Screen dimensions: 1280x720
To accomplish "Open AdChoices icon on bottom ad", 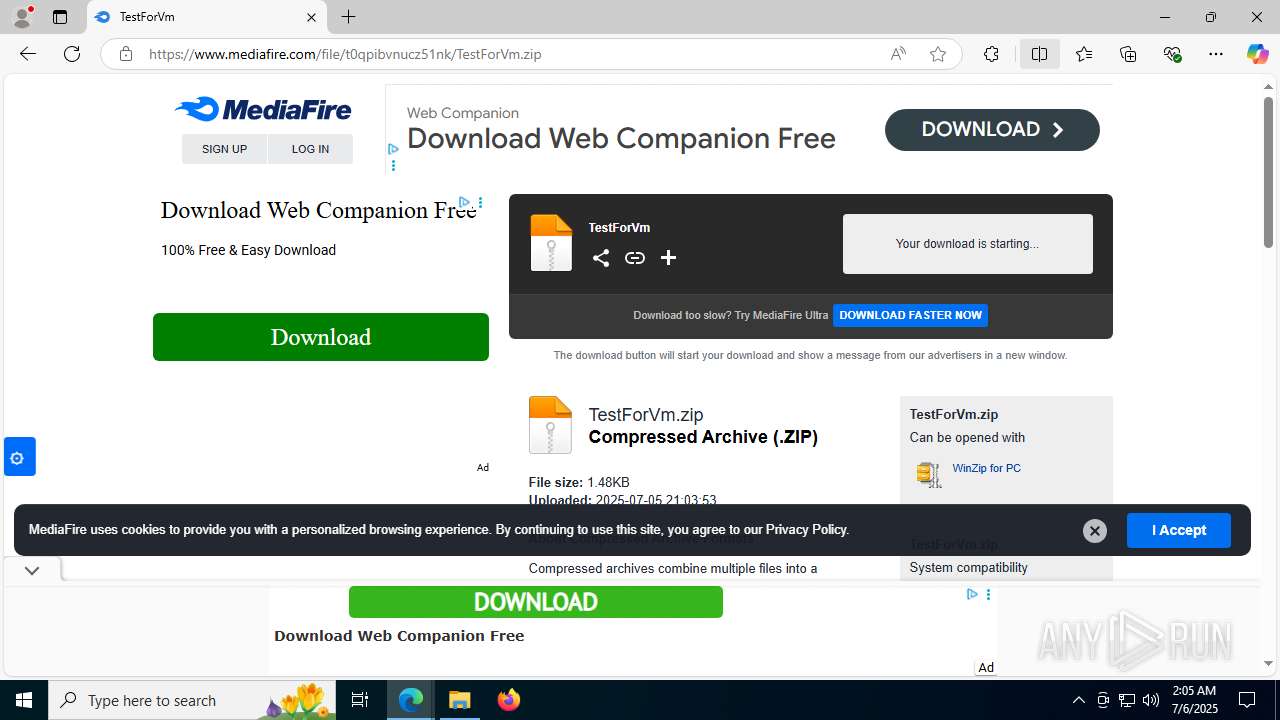I will [x=972, y=594].
